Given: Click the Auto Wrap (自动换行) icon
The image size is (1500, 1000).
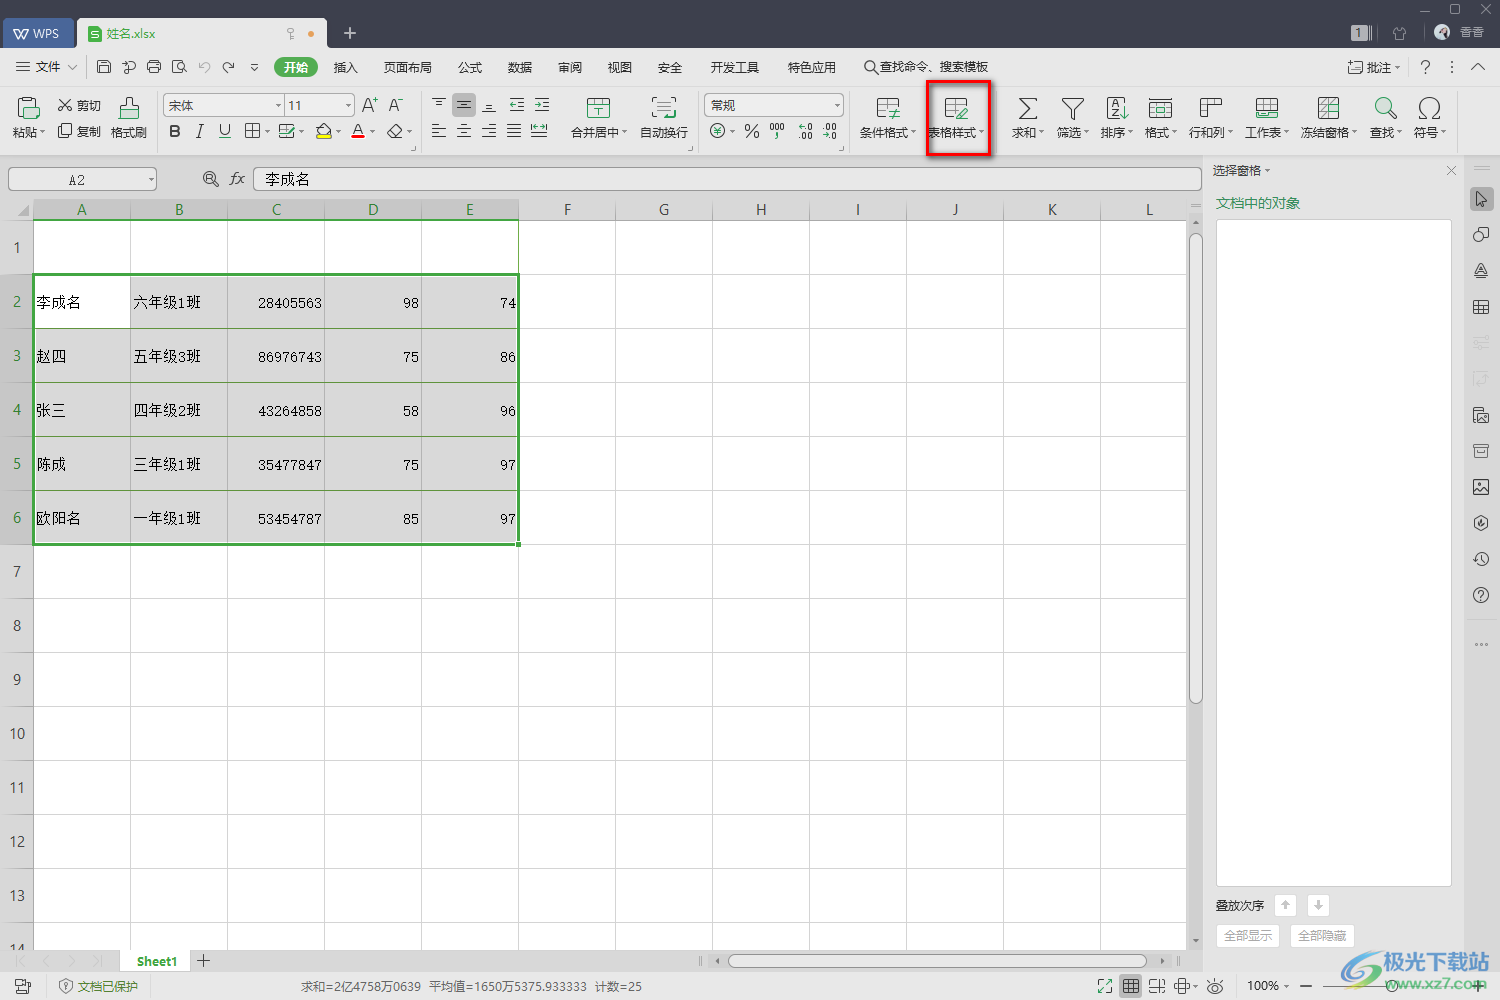Looking at the screenshot, I should coord(663,108).
